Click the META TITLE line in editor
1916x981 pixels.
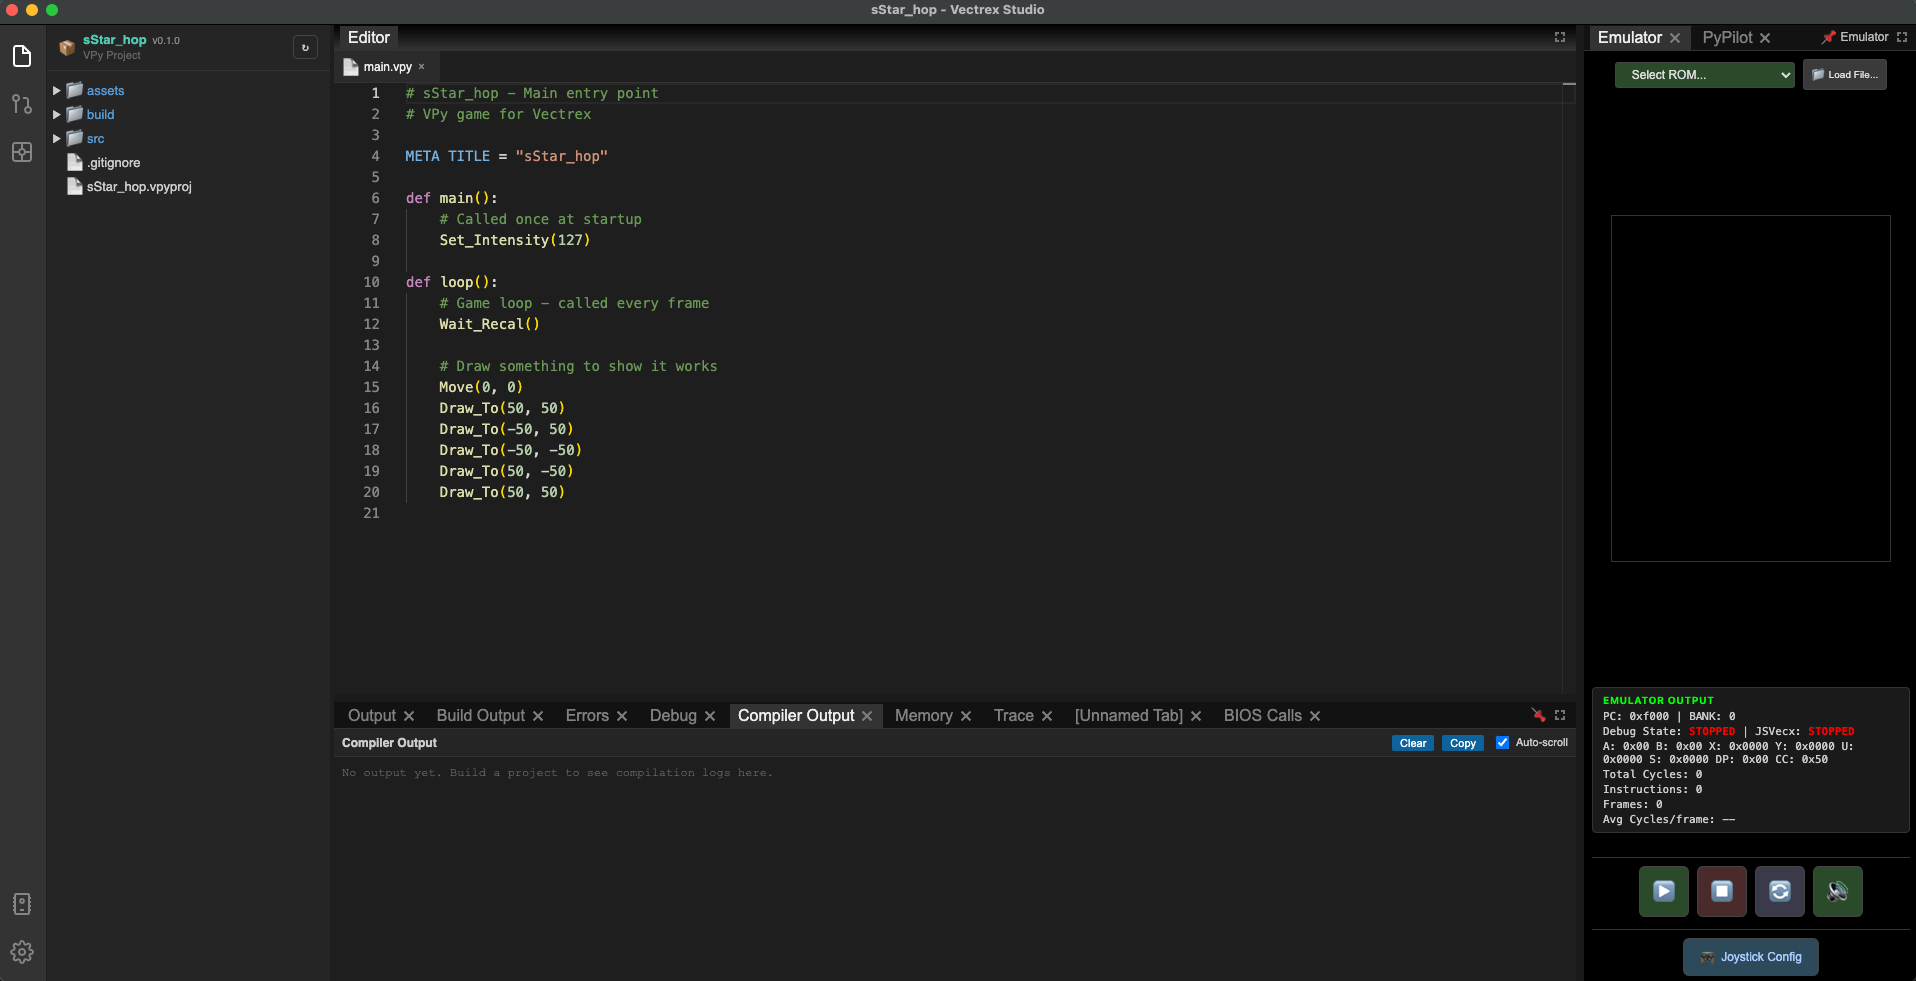506,156
